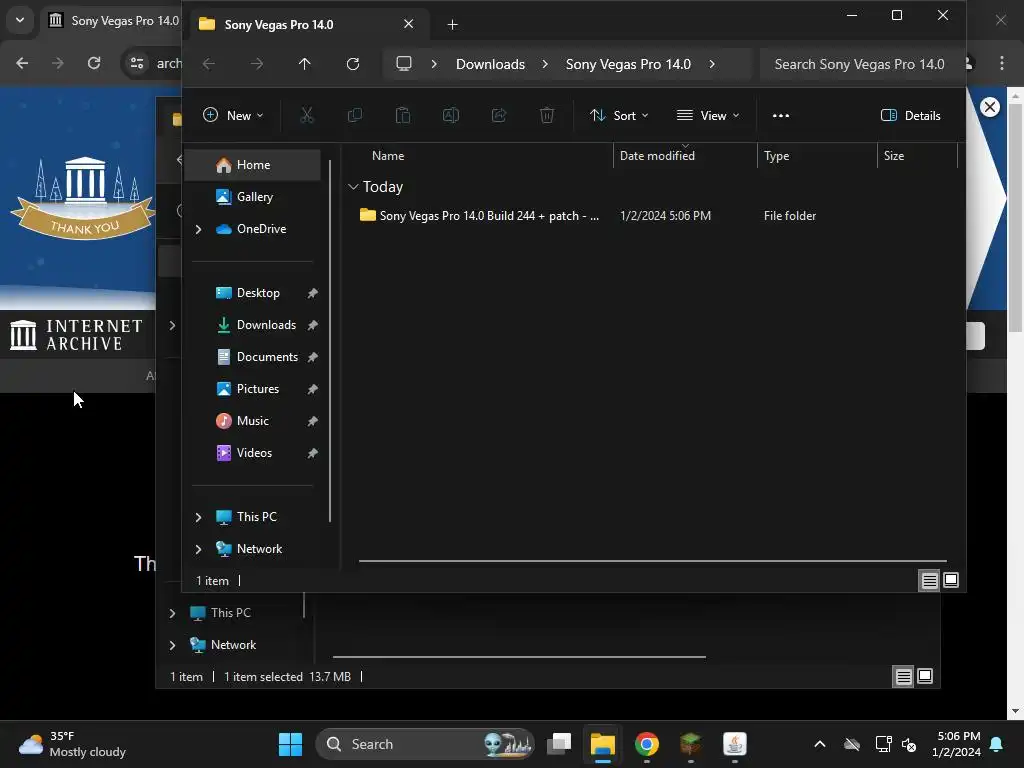This screenshot has width=1024, height=768.
Task: Toggle the Details pane
Action: [910, 116]
